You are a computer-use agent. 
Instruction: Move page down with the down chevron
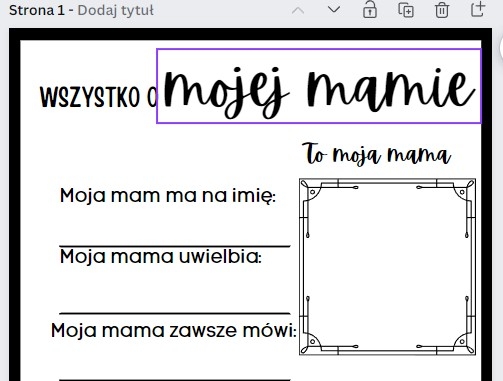(x=334, y=10)
